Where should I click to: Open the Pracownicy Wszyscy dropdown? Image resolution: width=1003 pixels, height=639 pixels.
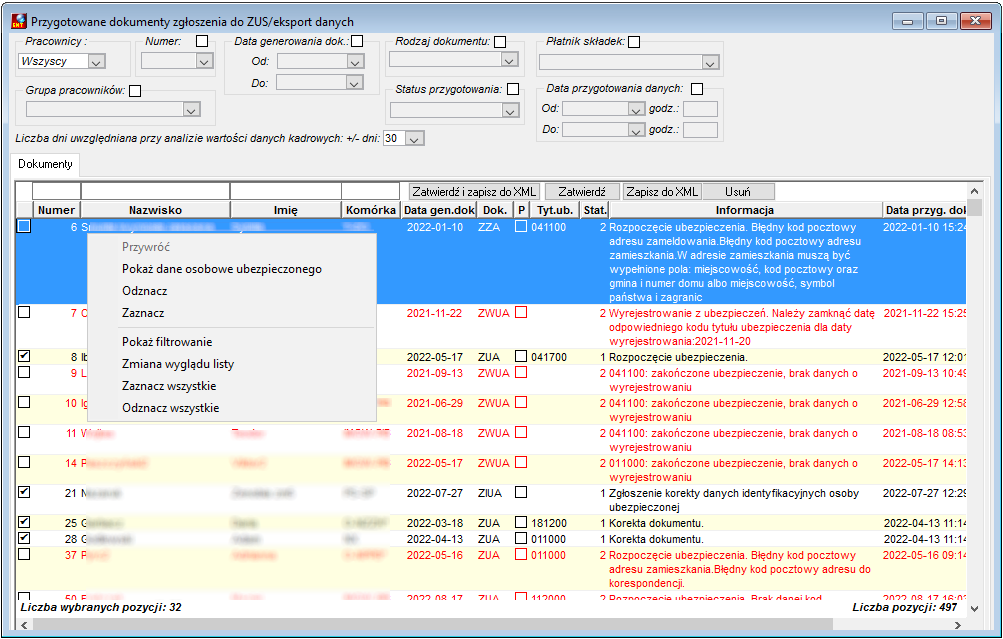(97, 61)
